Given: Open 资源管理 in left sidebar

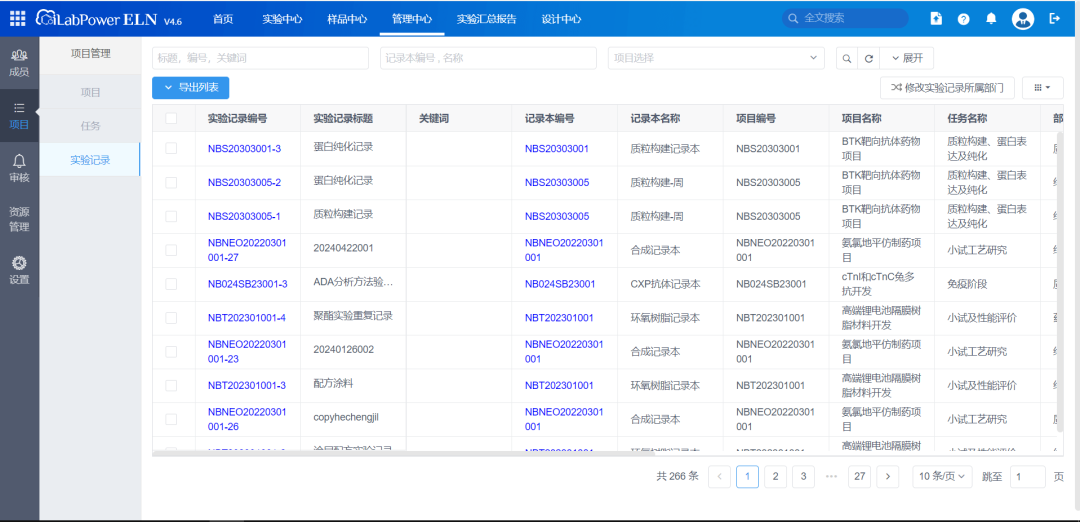Looking at the screenshot, I should click(x=19, y=219).
